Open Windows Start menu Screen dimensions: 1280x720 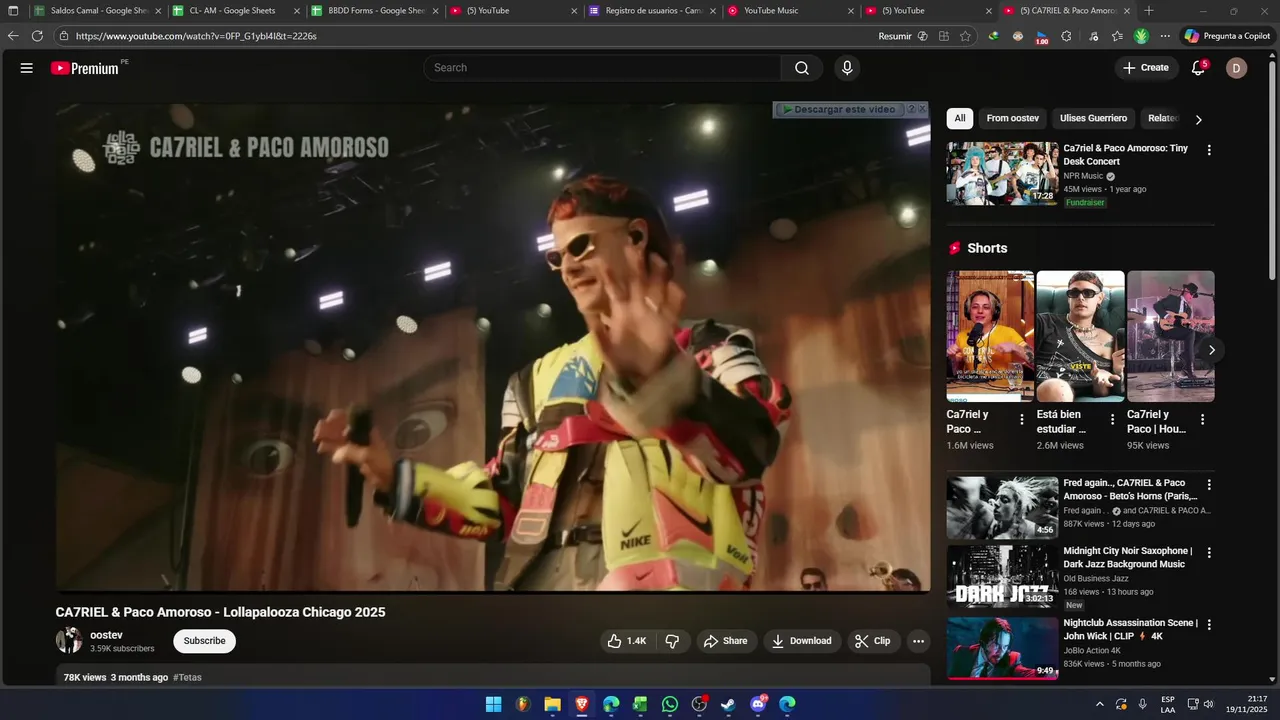(493, 704)
